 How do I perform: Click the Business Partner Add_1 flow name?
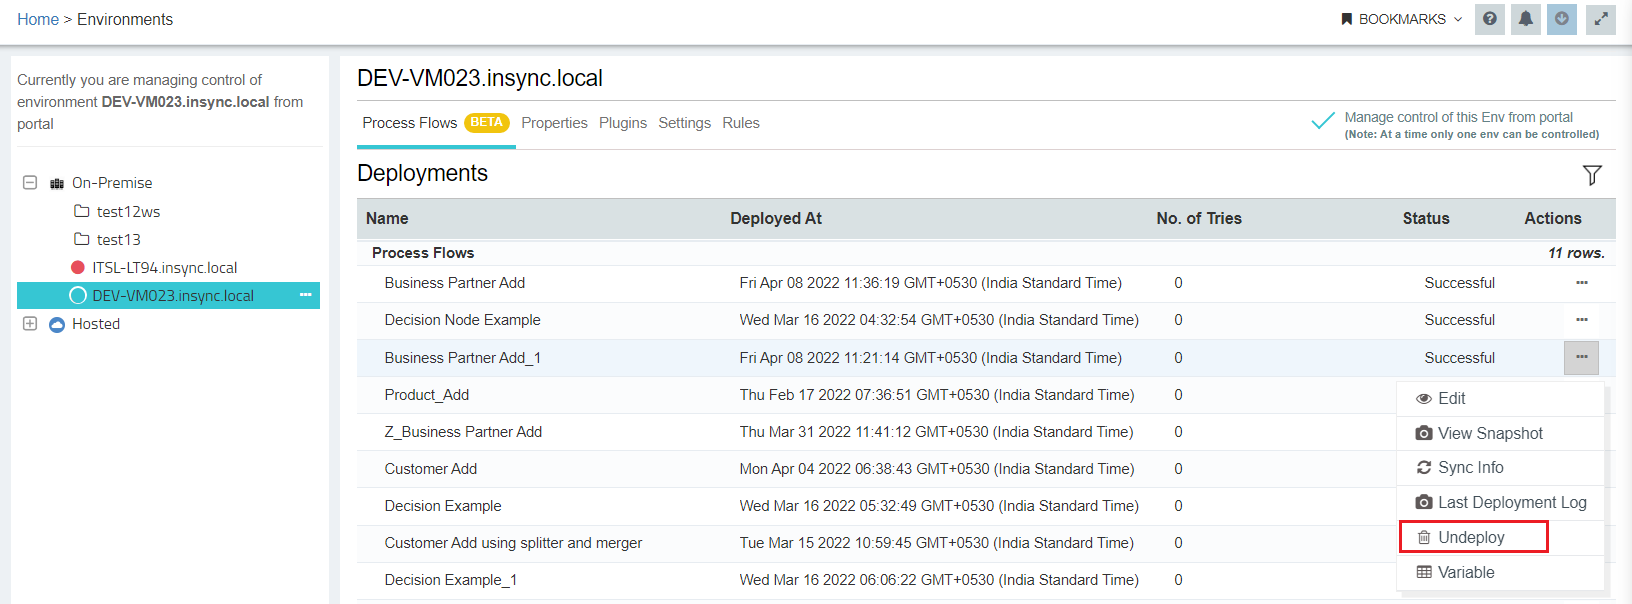[463, 358]
